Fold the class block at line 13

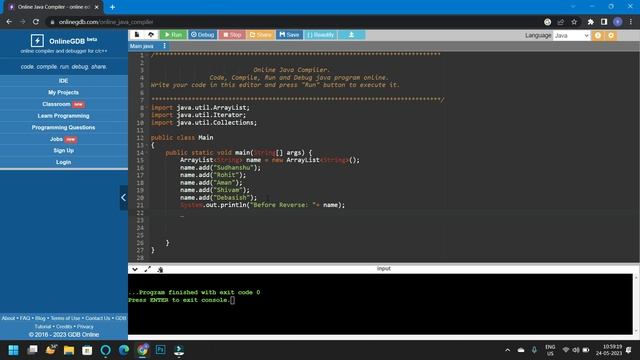click(147, 145)
